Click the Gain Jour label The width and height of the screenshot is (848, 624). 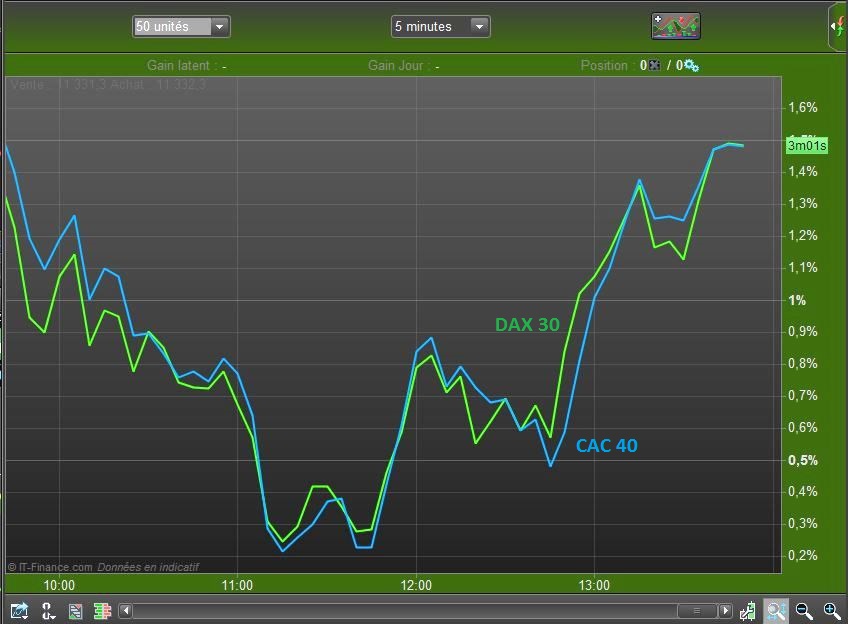point(395,65)
